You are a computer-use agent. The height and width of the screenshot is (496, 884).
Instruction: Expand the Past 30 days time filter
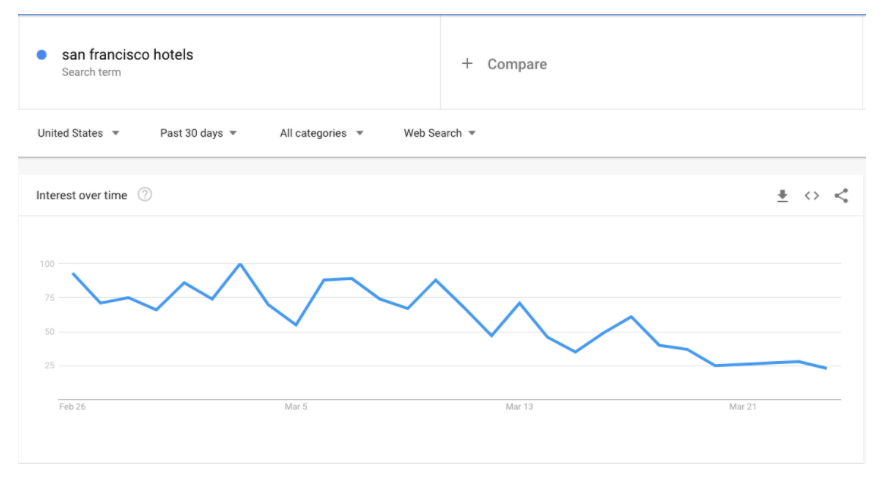[198, 133]
